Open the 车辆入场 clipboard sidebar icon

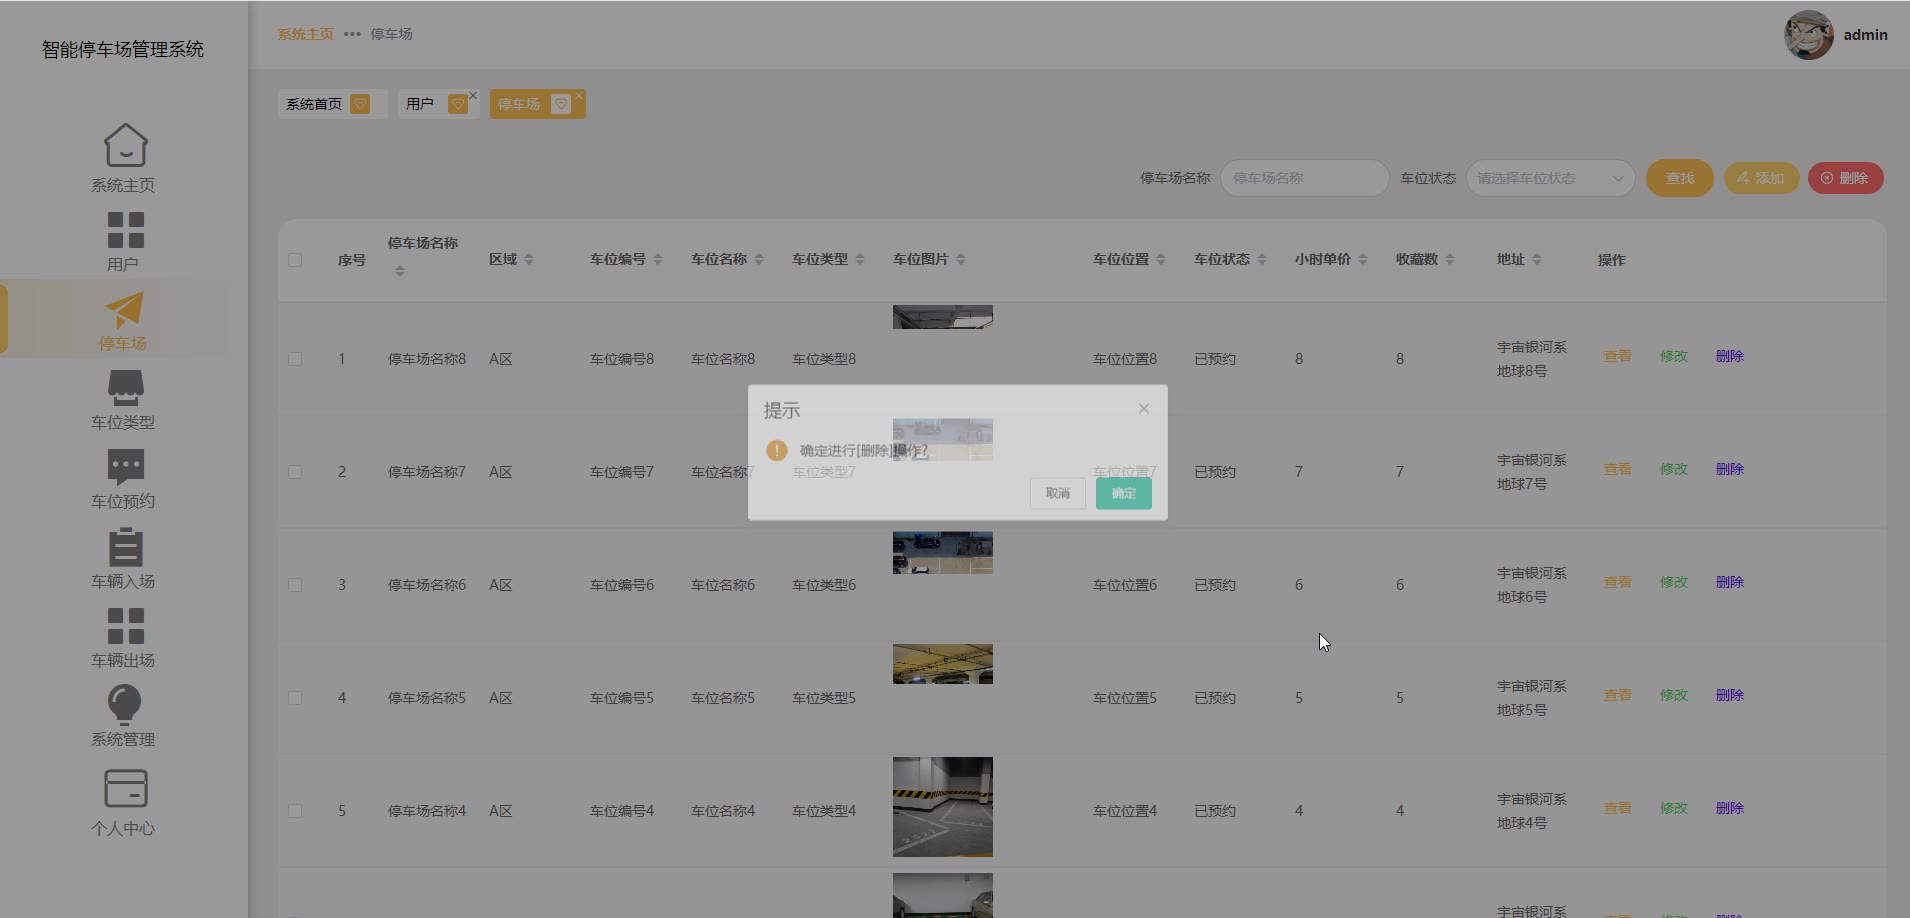coord(125,547)
